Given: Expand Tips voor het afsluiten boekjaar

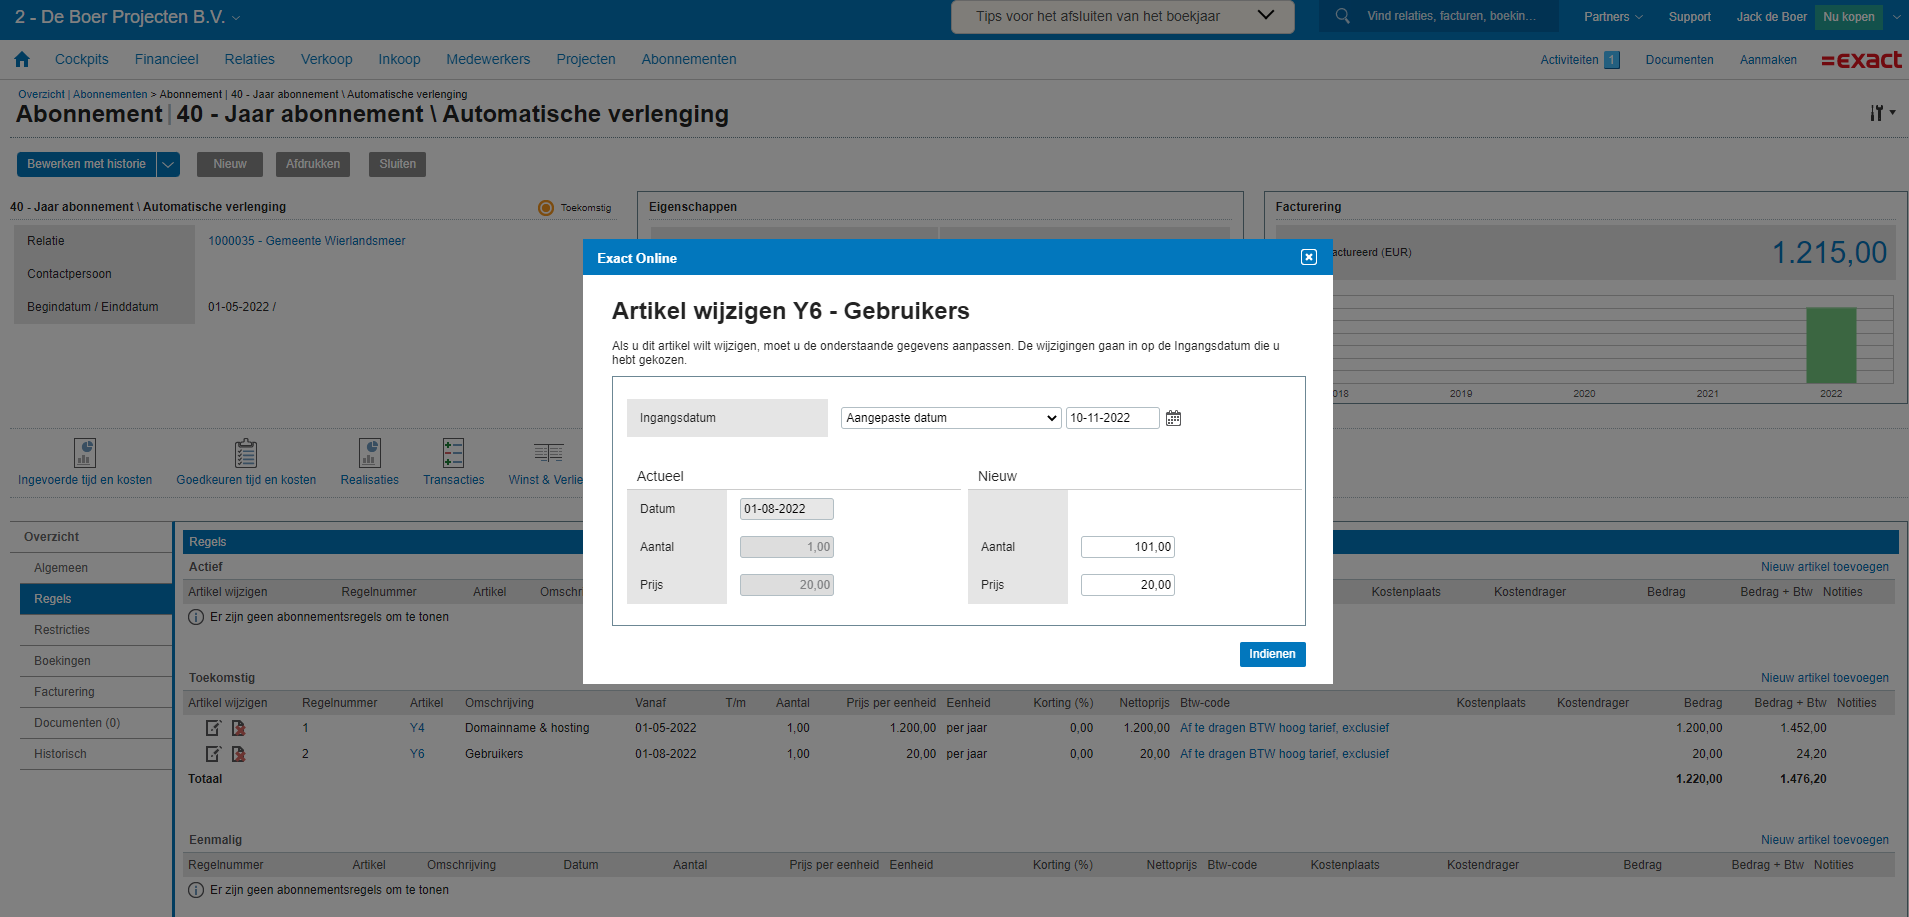Looking at the screenshot, I should pos(1265,16).
